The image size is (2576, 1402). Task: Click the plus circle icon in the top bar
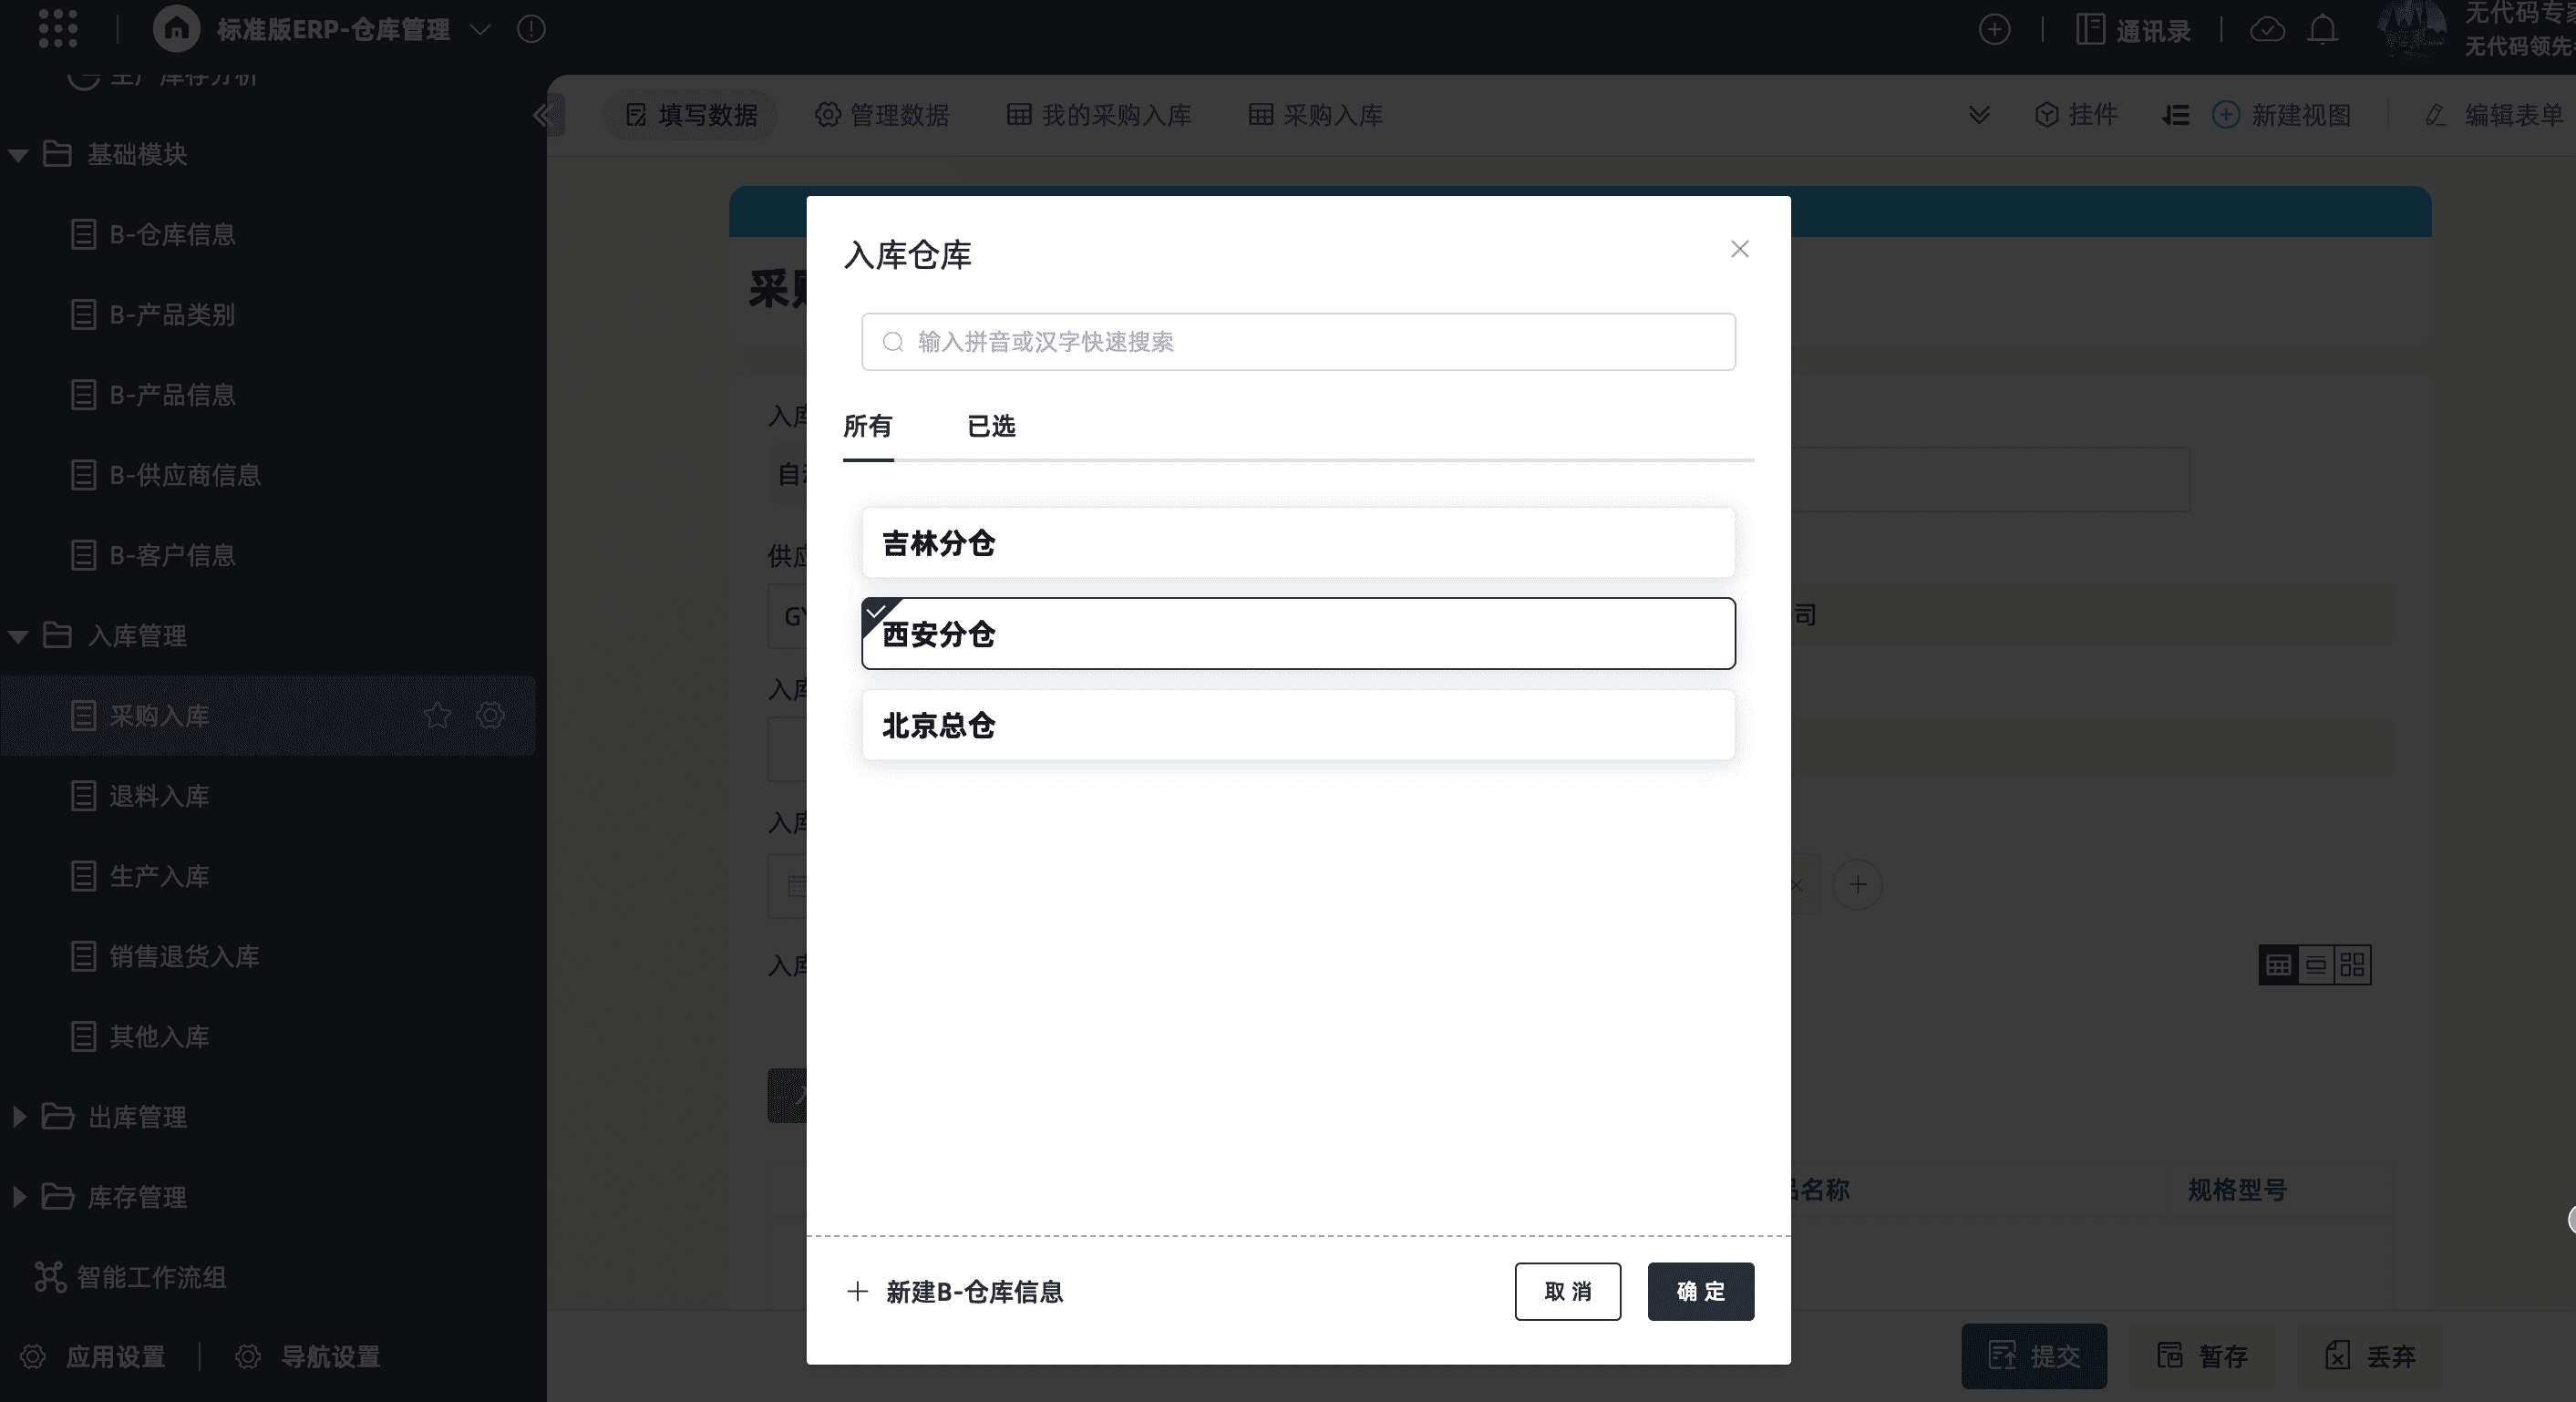pyautogui.click(x=1994, y=30)
